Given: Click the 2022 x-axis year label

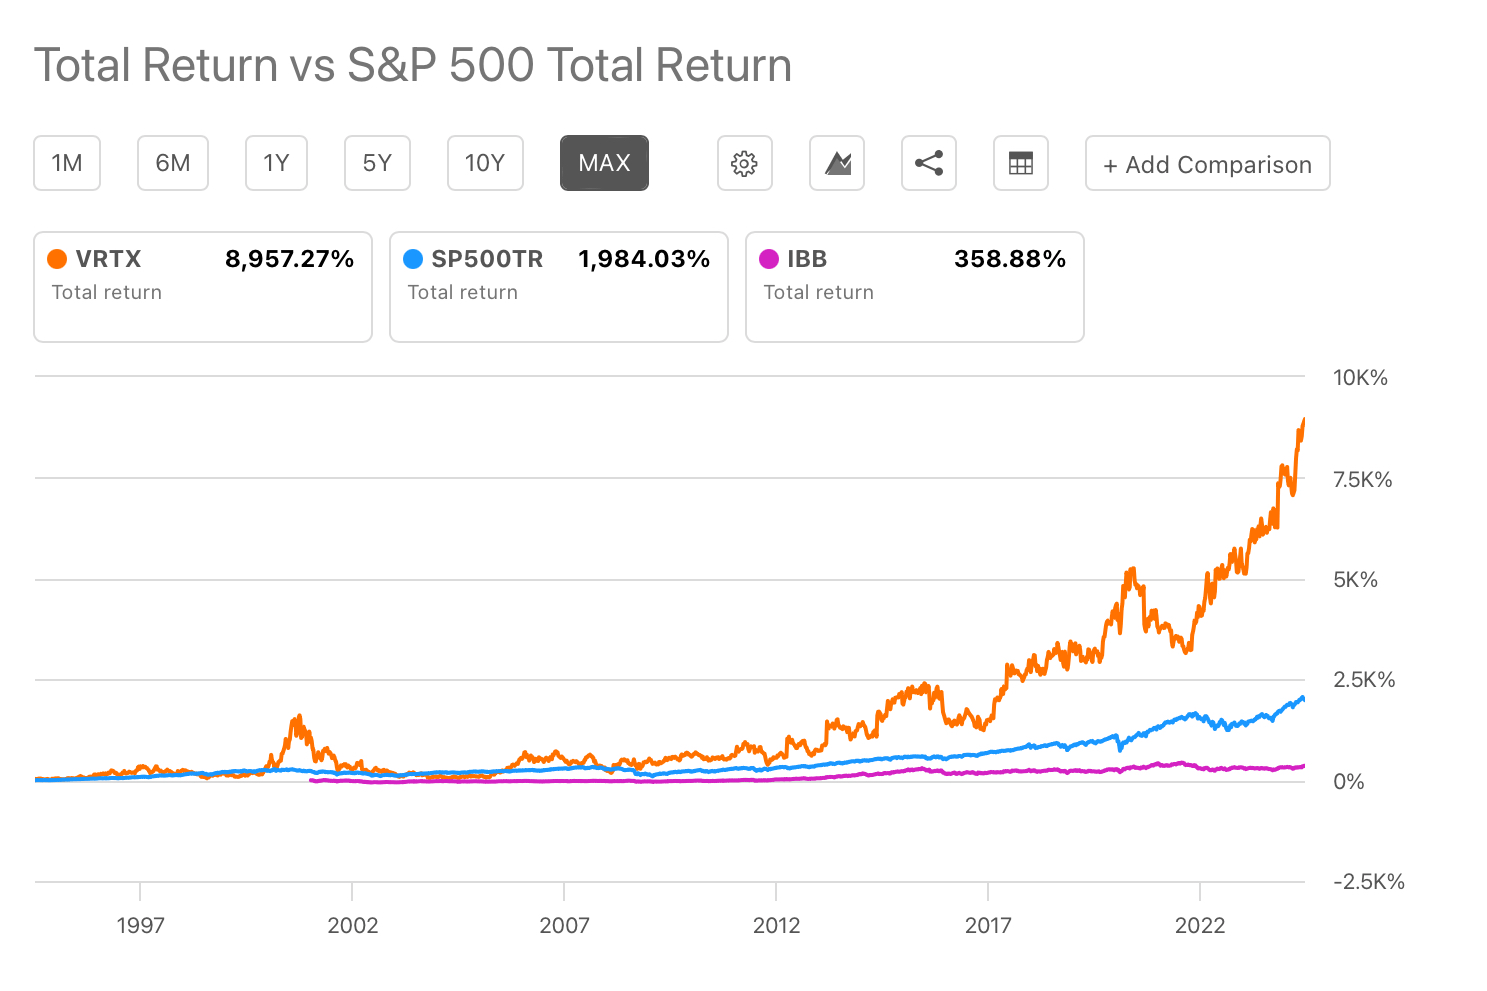Looking at the screenshot, I should coord(1200,925).
